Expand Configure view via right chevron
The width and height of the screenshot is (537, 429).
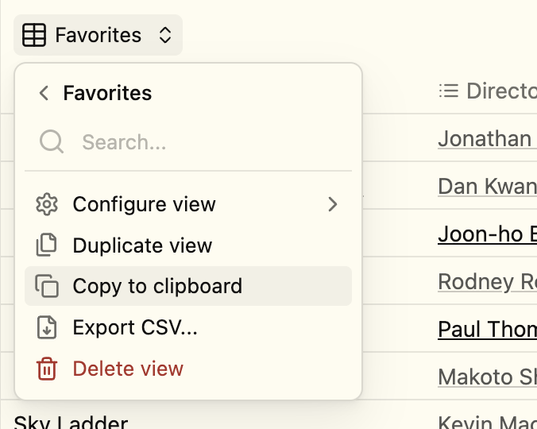coord(333,204)
